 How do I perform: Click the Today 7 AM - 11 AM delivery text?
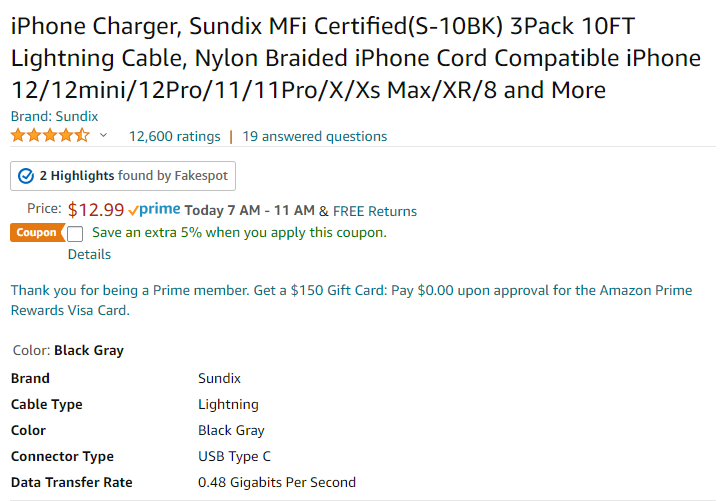(250, 211)
